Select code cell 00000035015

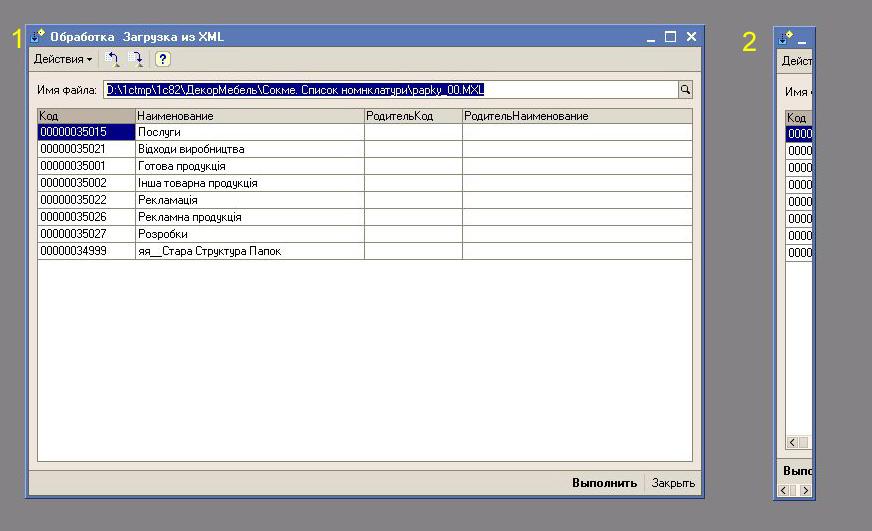[86, 132]
